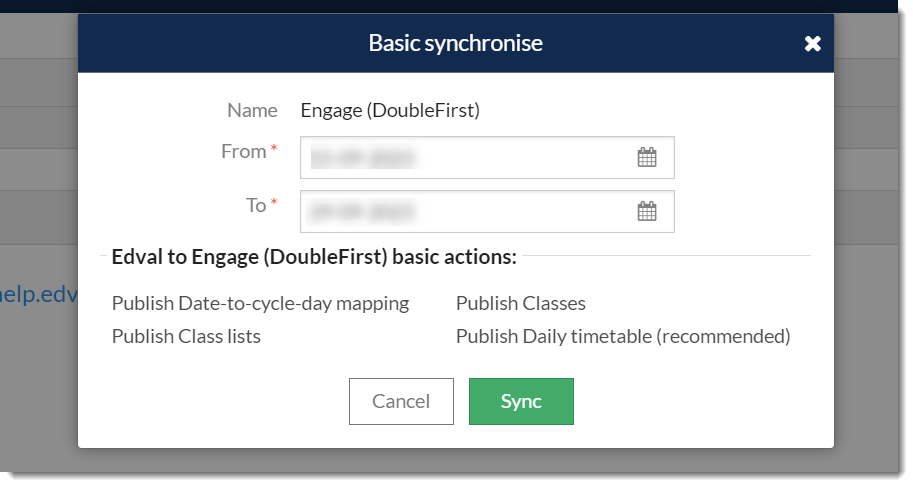Click the Engage (DoubleFirst) name value

pyautogui.click(x=390, y=110)
